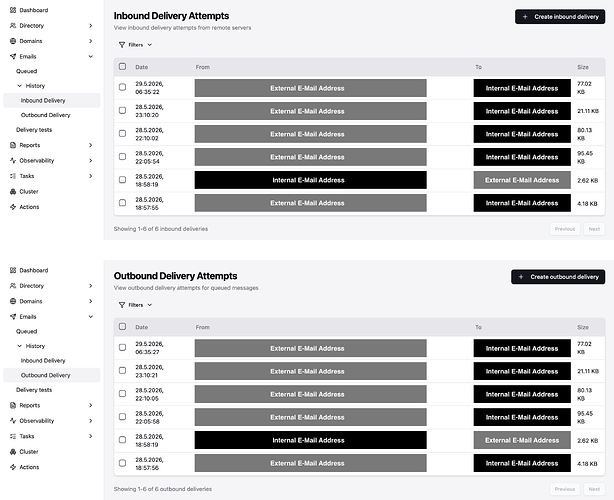Click Directory people icon in Inbound page sidebar
614x500 pixels.
13,25
